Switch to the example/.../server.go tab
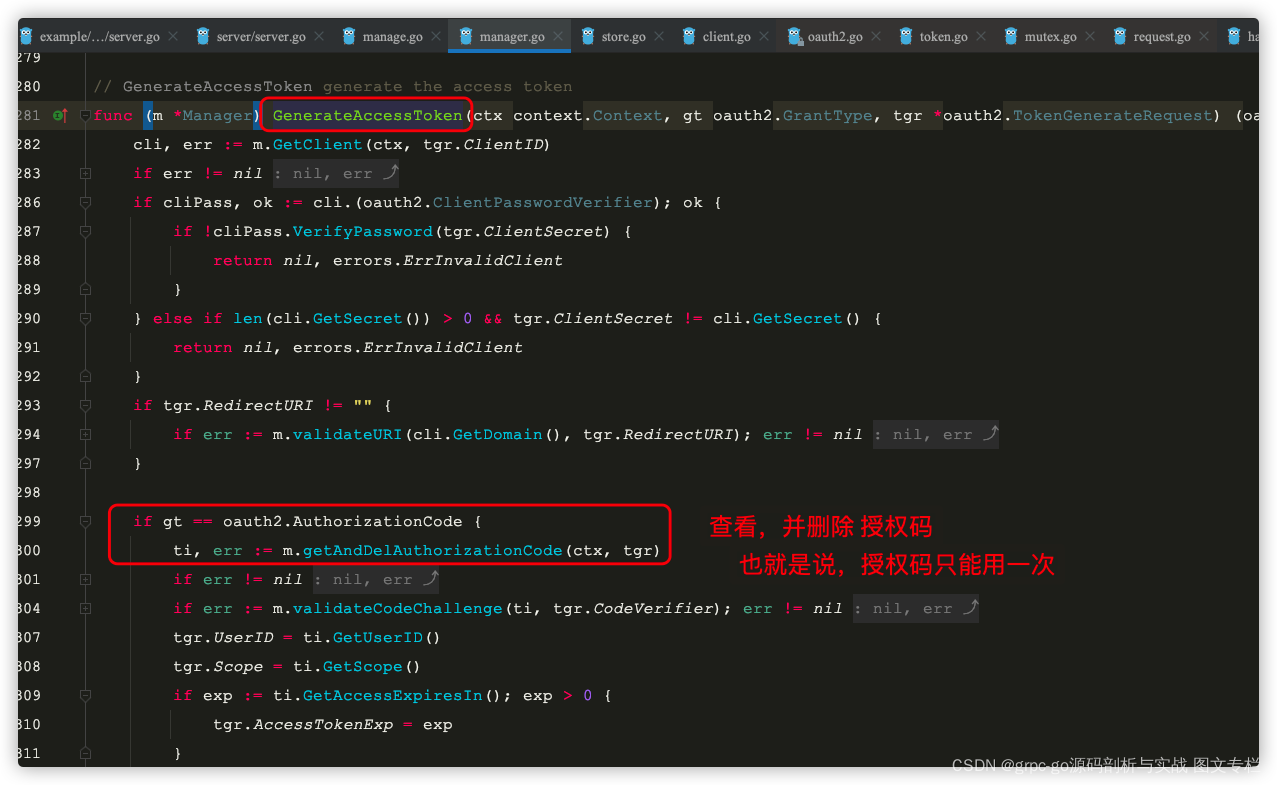This screenshot has height=785, width=1277. click(99, 37)
